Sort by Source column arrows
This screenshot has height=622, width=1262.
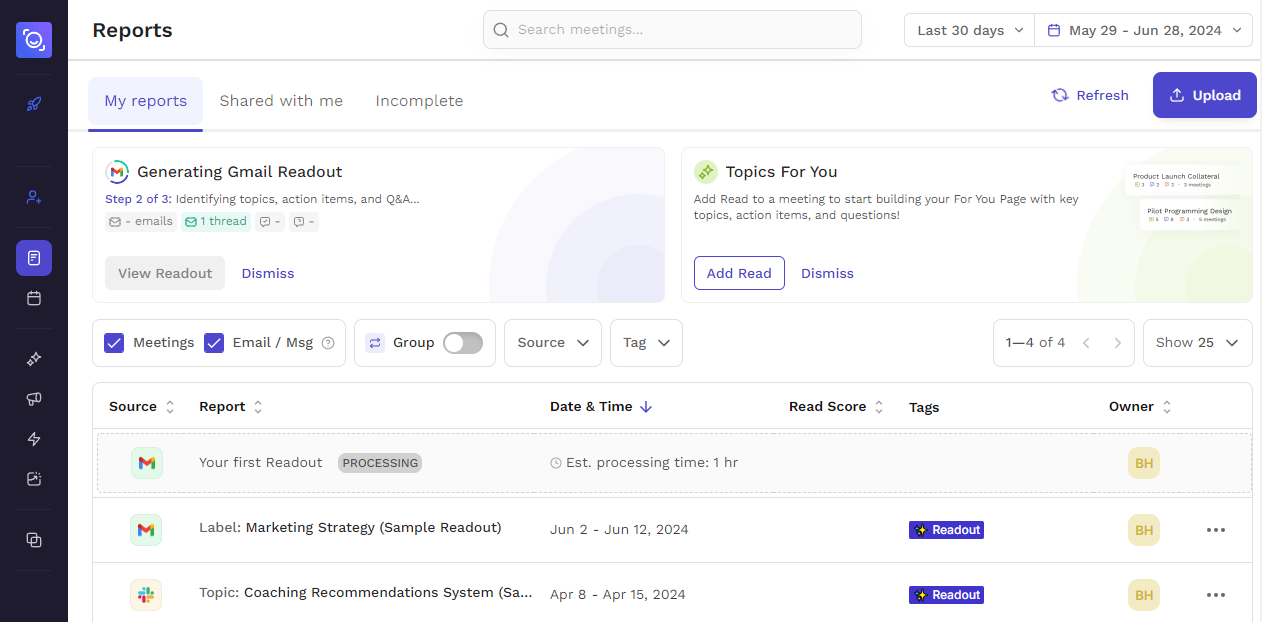coord(170,407)
